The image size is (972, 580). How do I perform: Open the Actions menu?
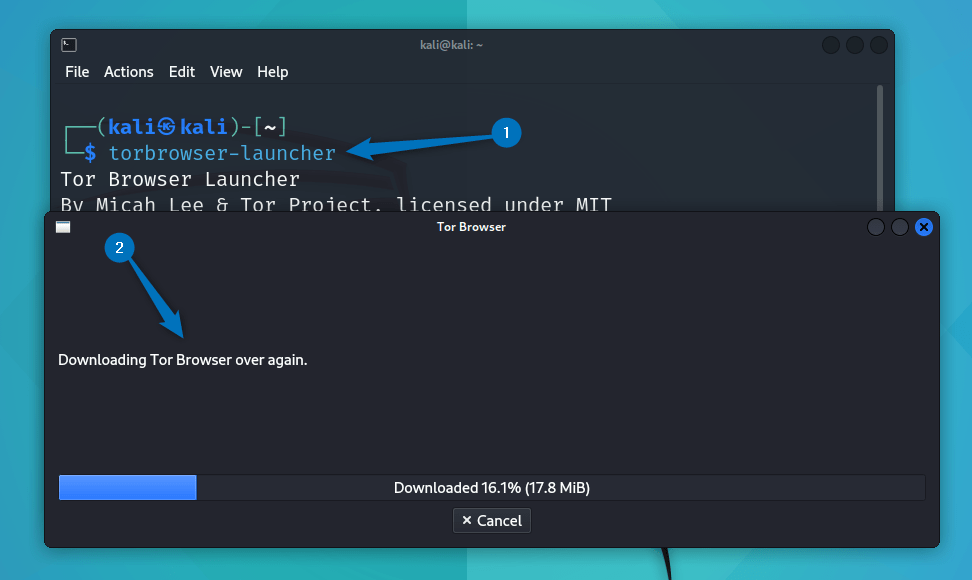128,71
